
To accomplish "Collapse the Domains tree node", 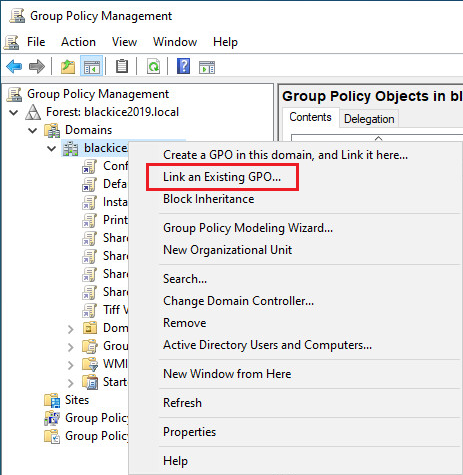I will coord(33,130).
